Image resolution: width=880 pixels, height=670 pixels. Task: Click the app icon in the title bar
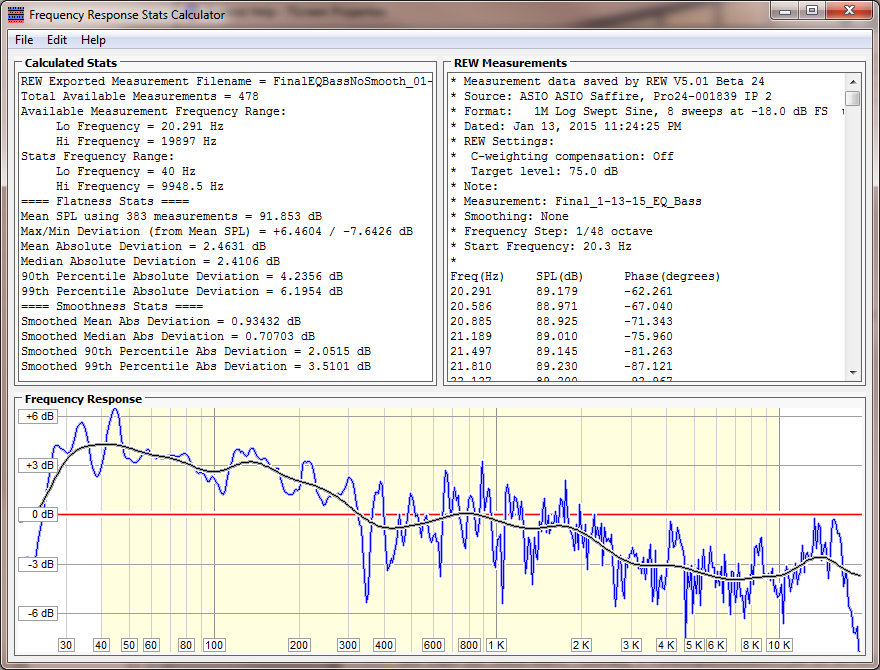pos(15,15)
